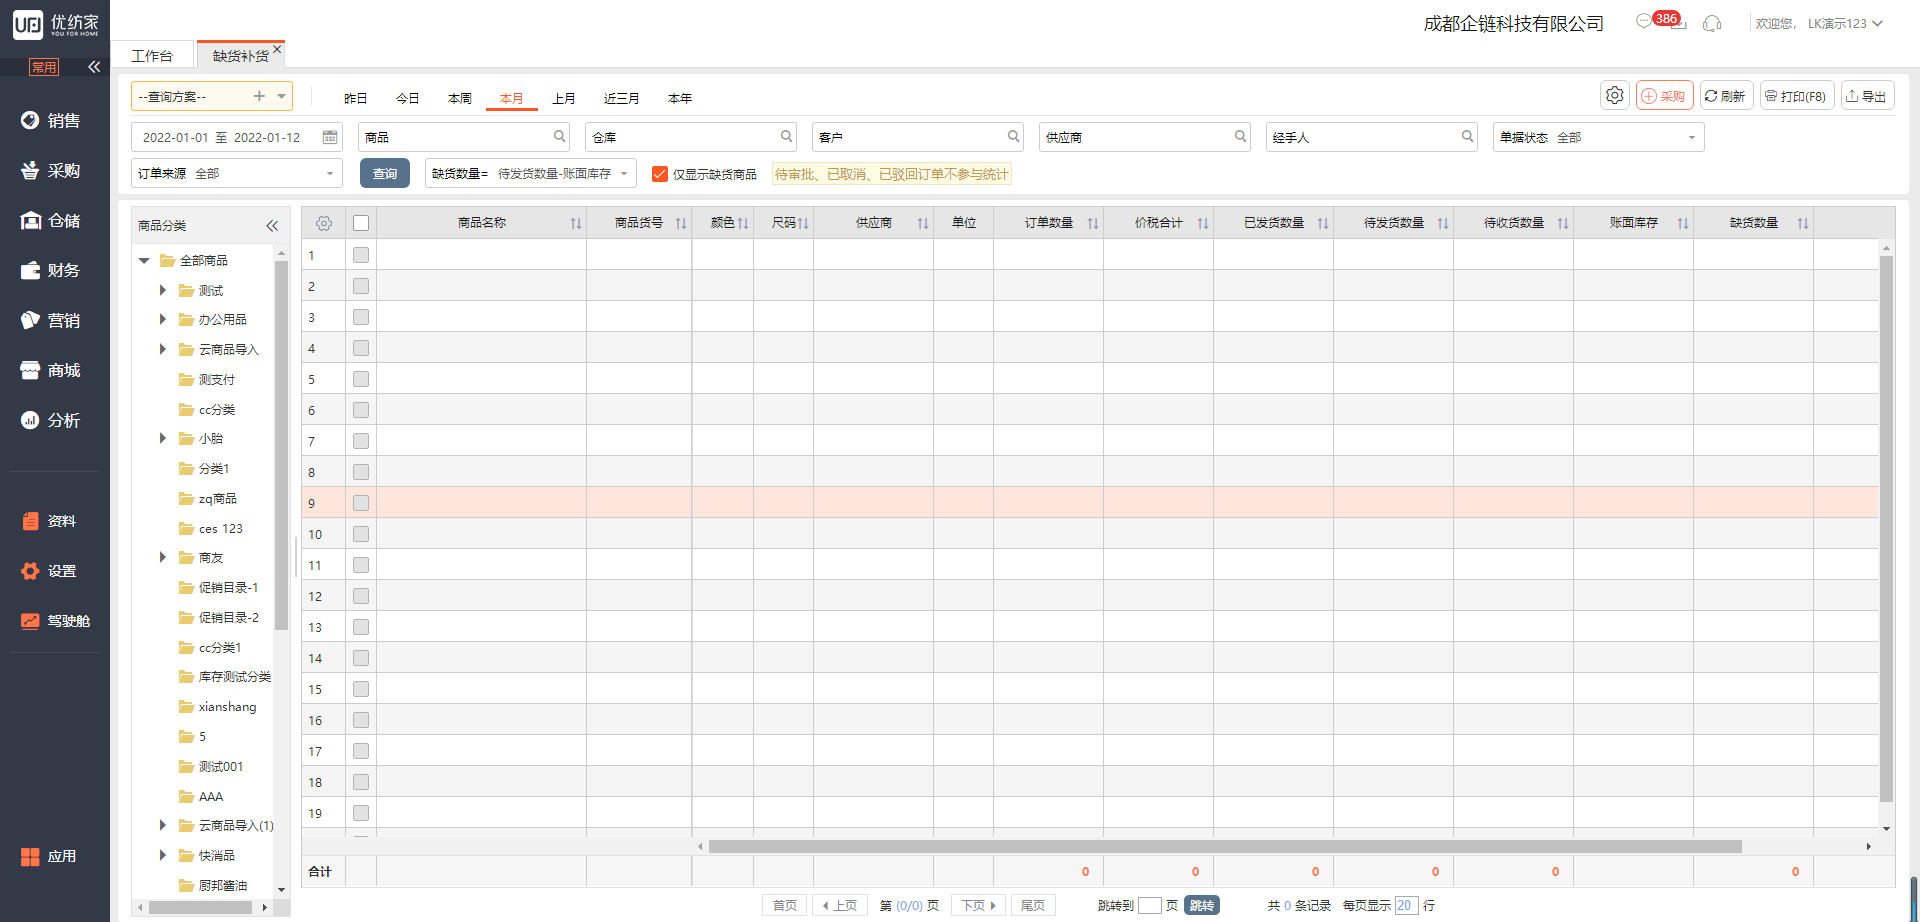Collapse the left sidebar with double-chevron icon
The image size is (1920, 922).
point(94,67)
